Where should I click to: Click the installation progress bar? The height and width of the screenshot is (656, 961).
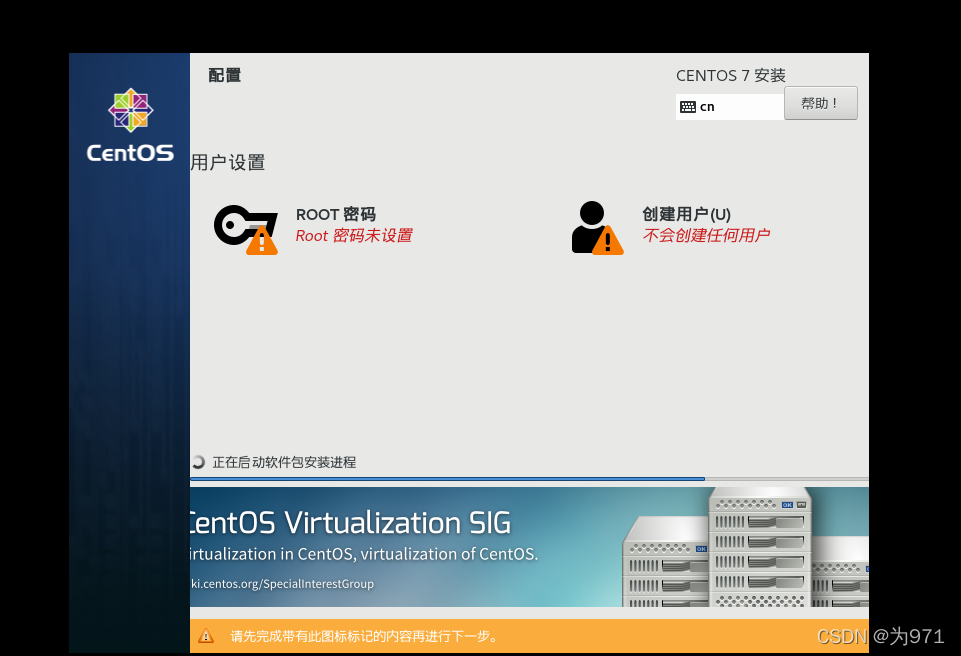530,478
